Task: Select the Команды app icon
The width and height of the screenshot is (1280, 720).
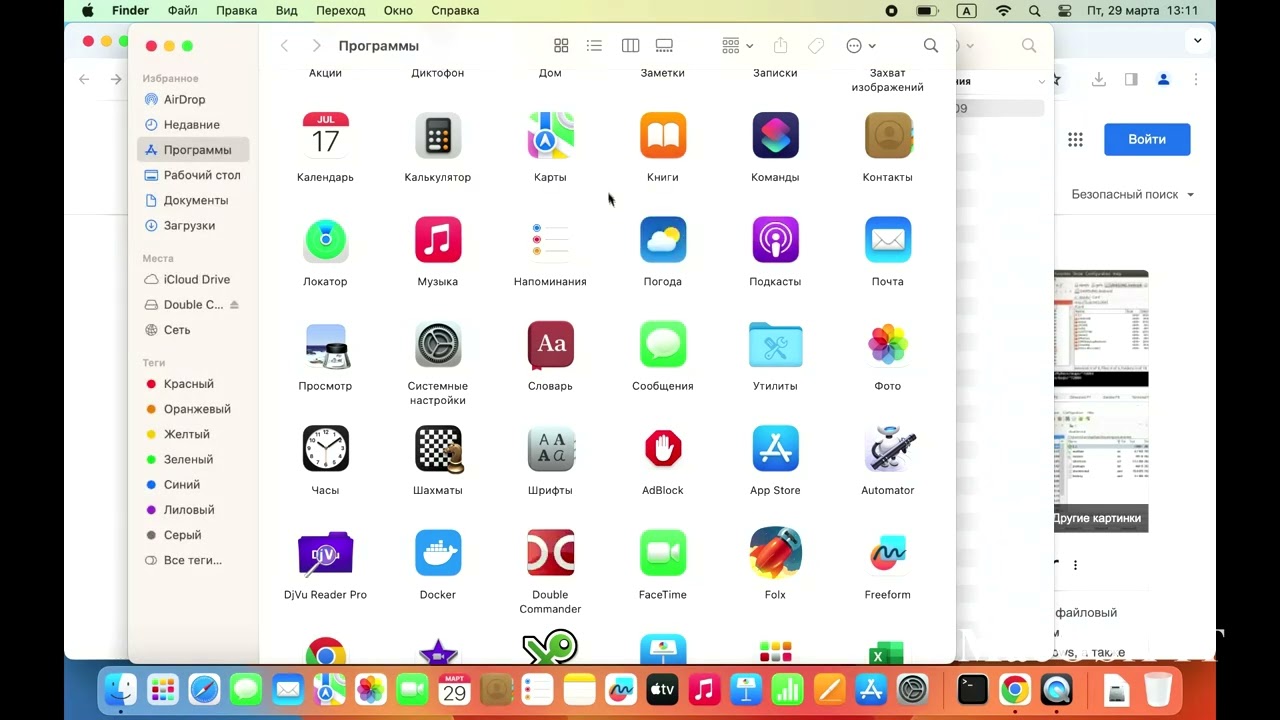Action: (x=775, y=135)
